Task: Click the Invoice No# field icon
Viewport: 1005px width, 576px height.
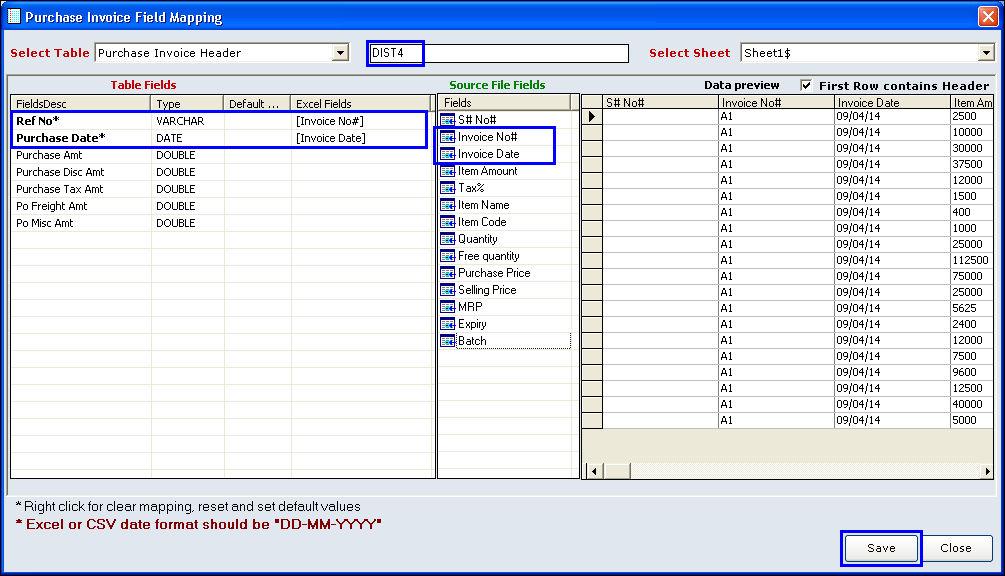Action: click(447, 137)
